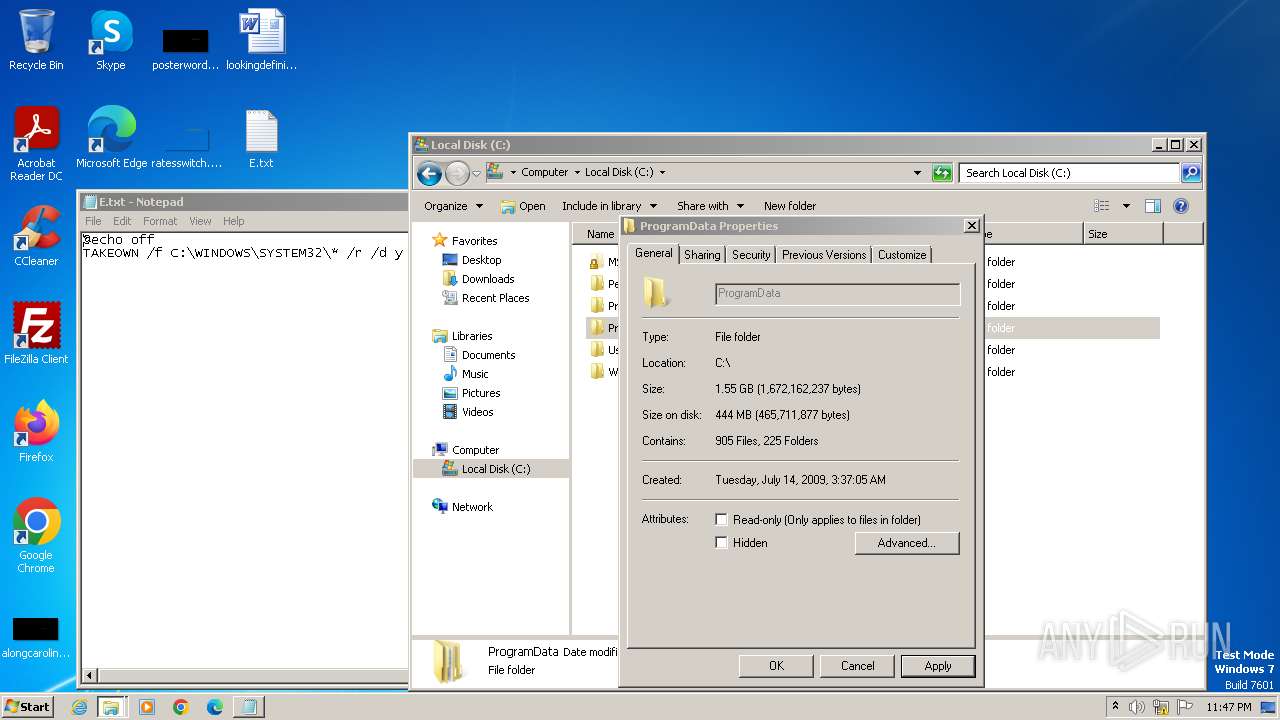Enable the Read-only attribute checkbox

tap(721, 520)
